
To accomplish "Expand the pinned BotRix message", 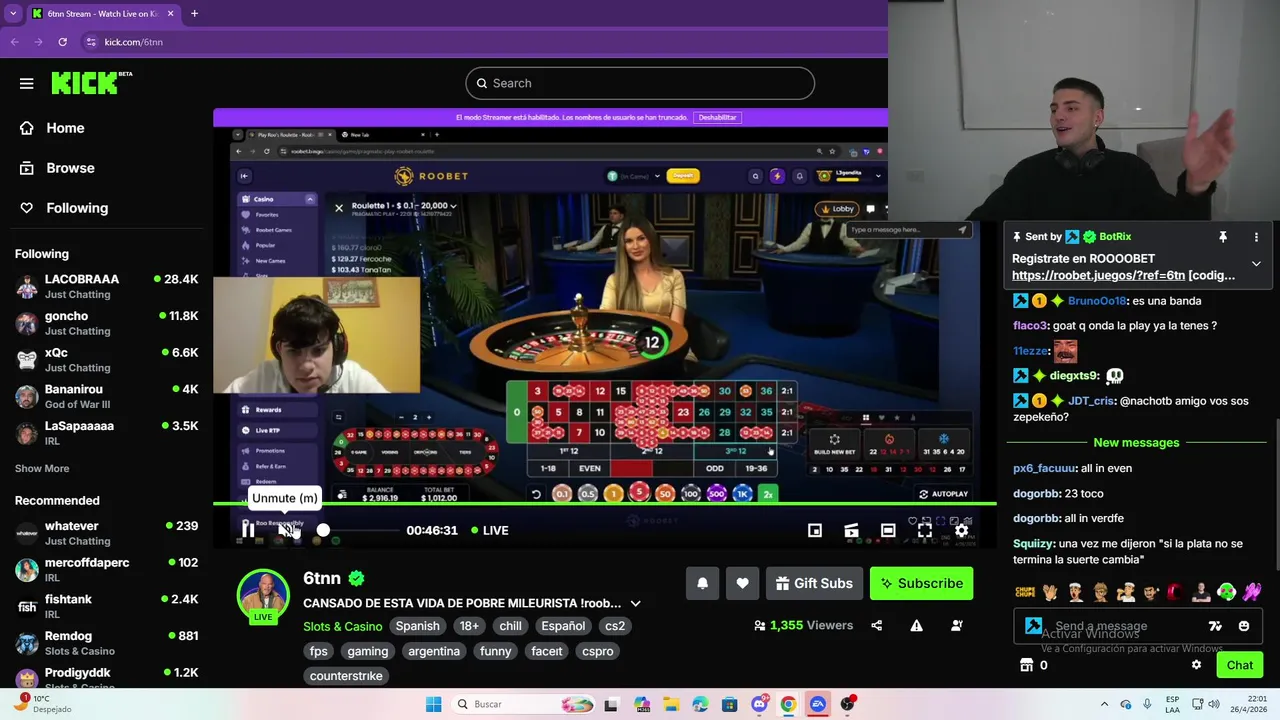I will (1256, 264).
